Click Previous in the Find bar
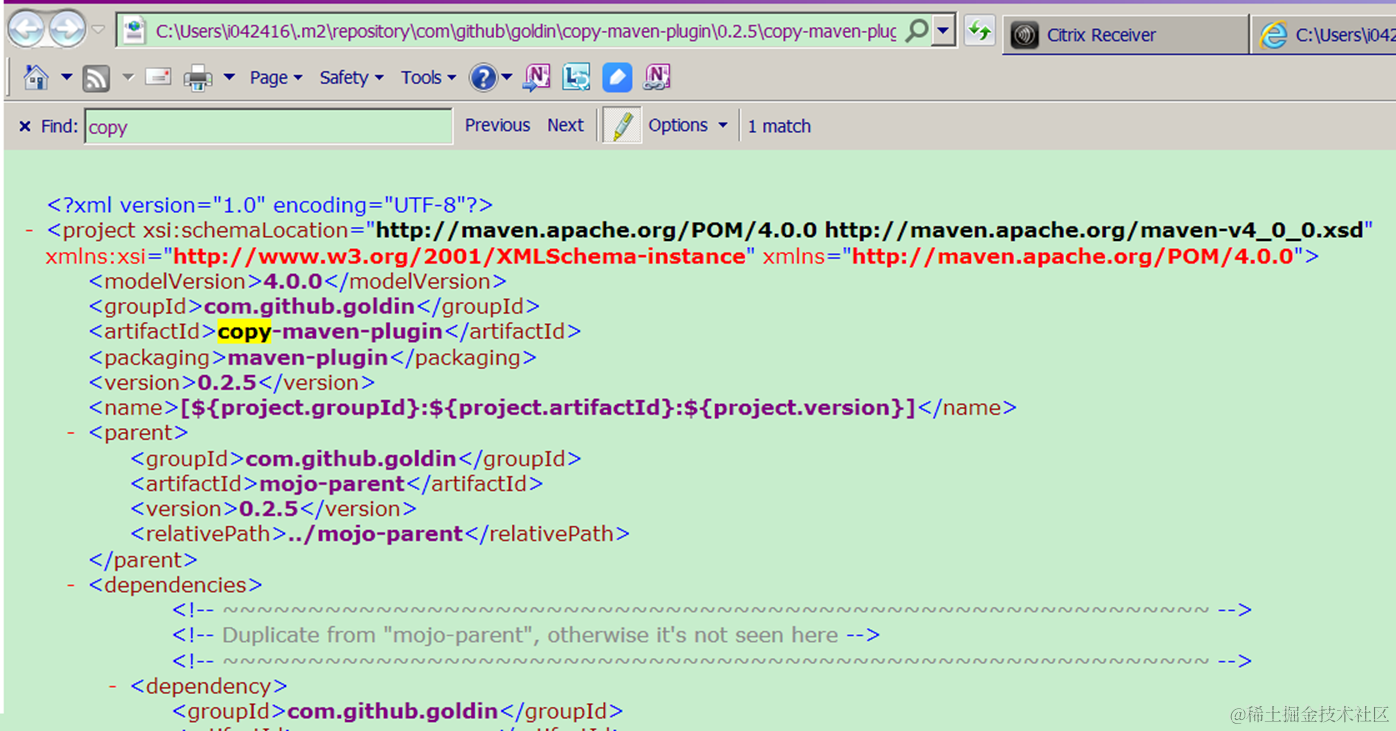 [x=497, y=125]
